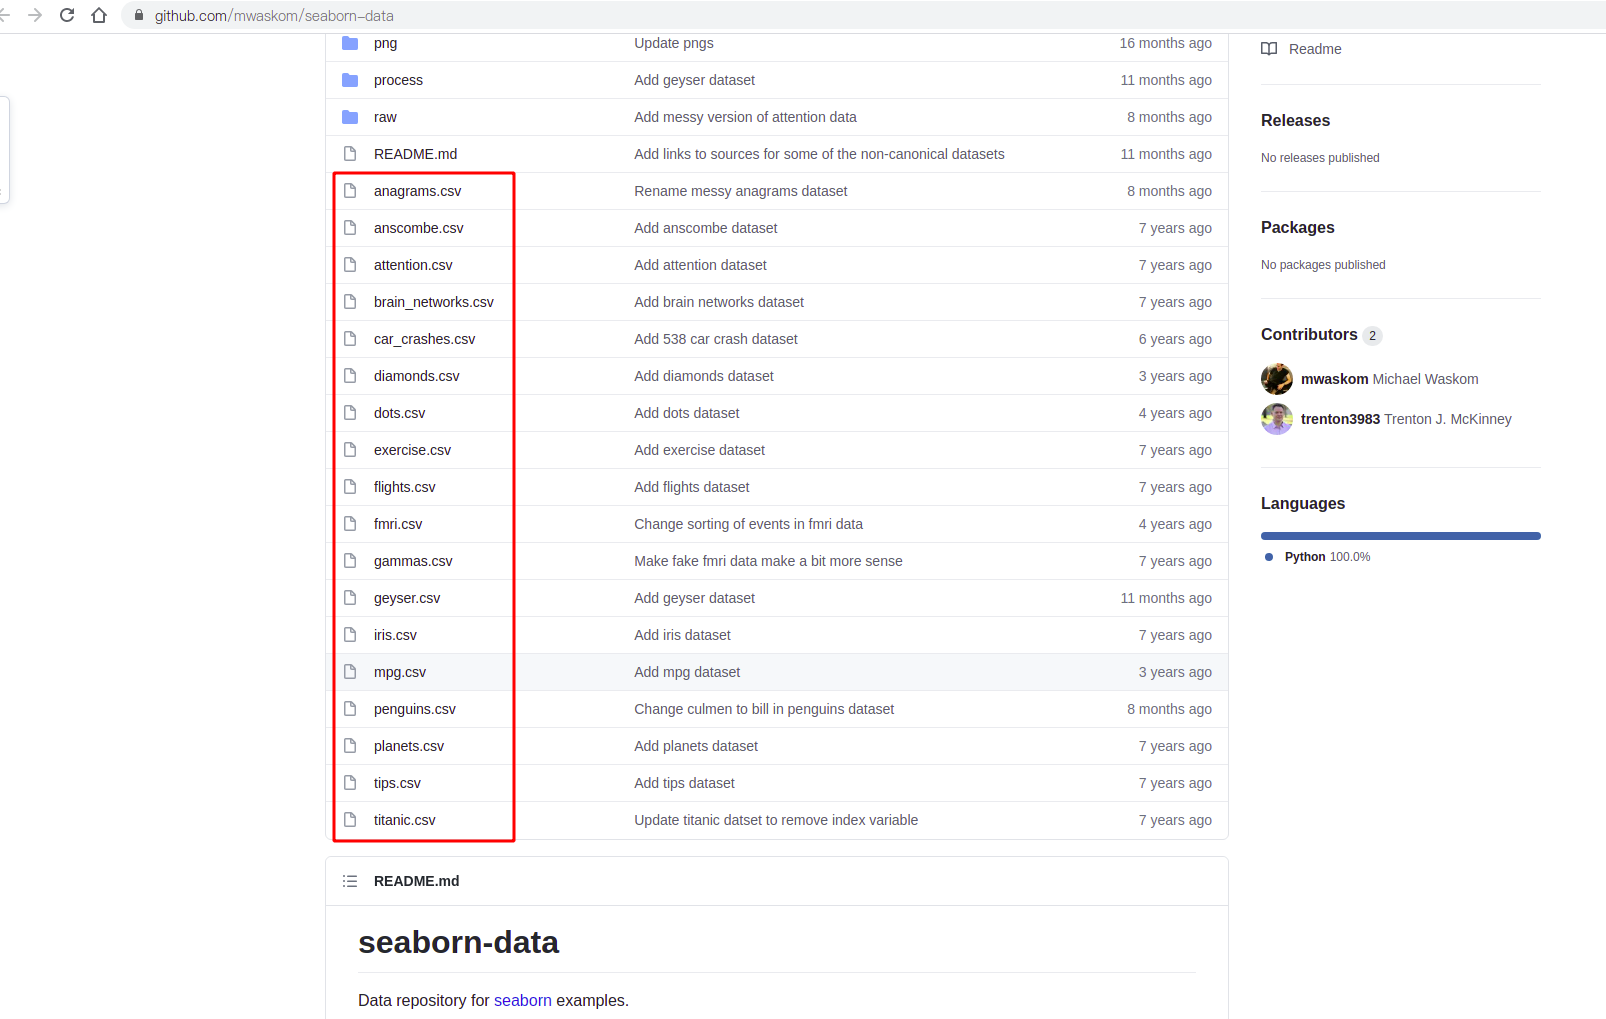Open the mwaskom Michael Waskom profile link
The image size is (1606, 1019).
click(1389, 379)
